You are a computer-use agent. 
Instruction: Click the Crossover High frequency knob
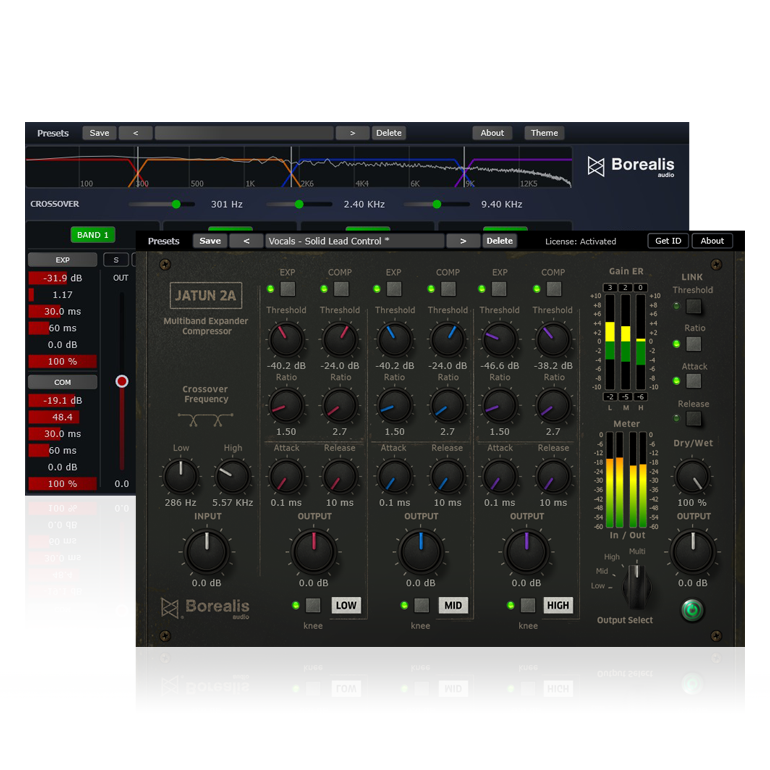pos(233,476)
